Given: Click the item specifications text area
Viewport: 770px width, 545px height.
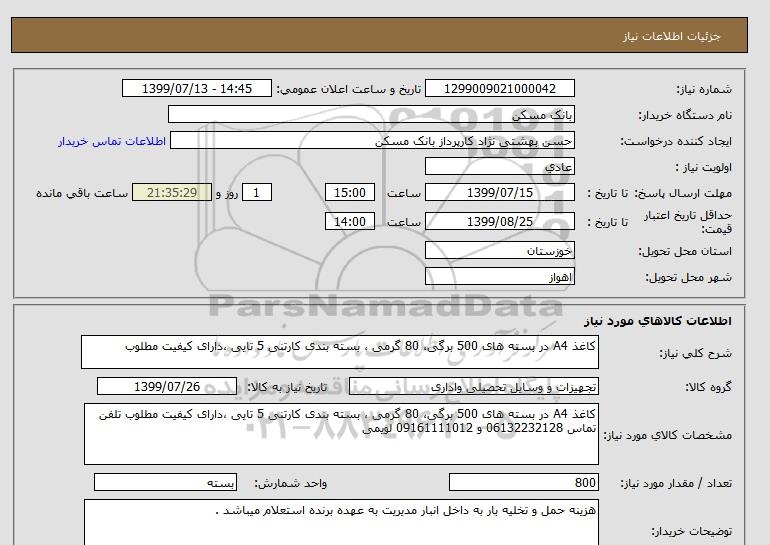Looking at the screenshot, I should pyautogui.click(x=340, y=434).
